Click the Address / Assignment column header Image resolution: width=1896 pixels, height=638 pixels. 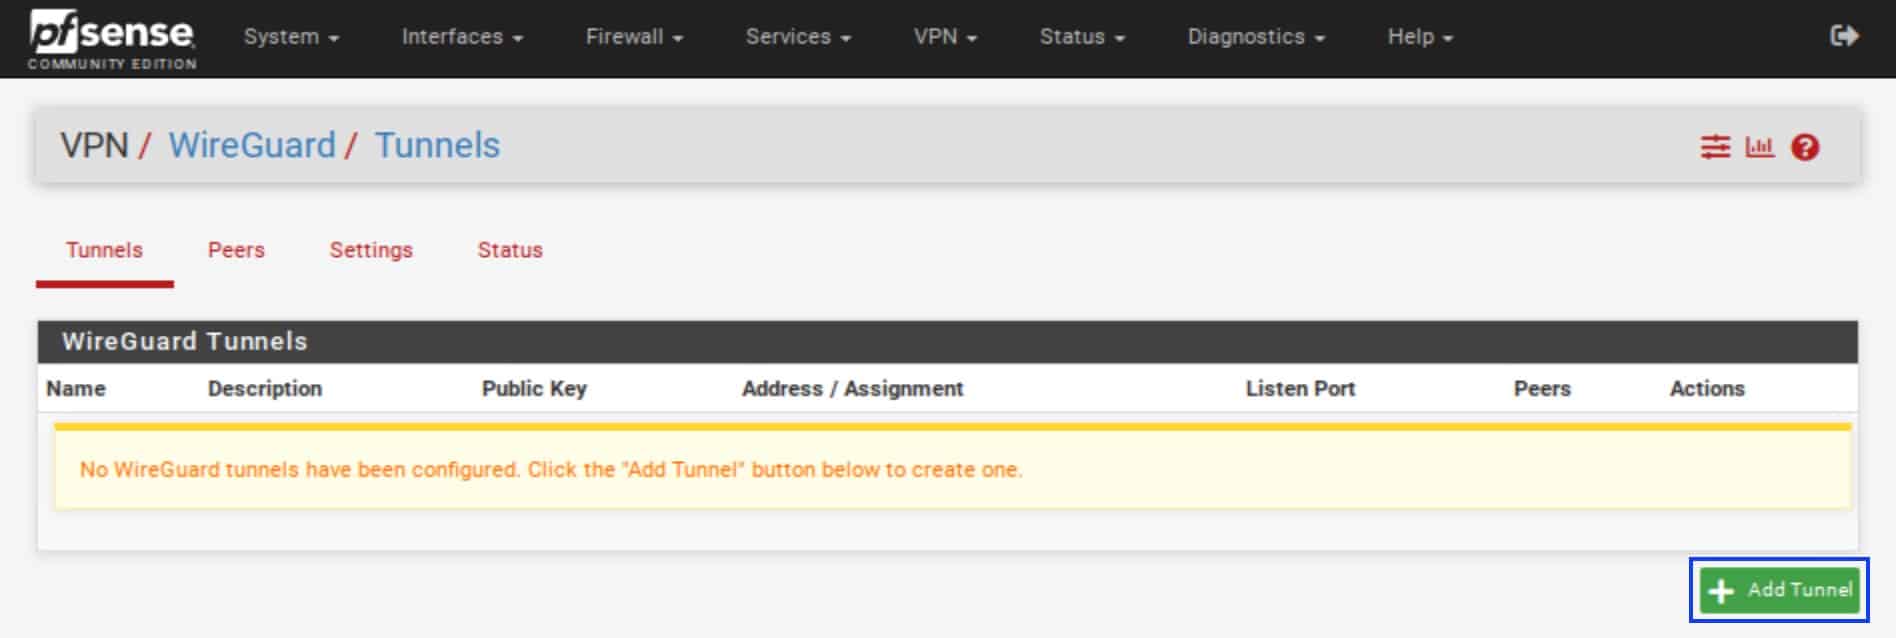tap(852, 389)
